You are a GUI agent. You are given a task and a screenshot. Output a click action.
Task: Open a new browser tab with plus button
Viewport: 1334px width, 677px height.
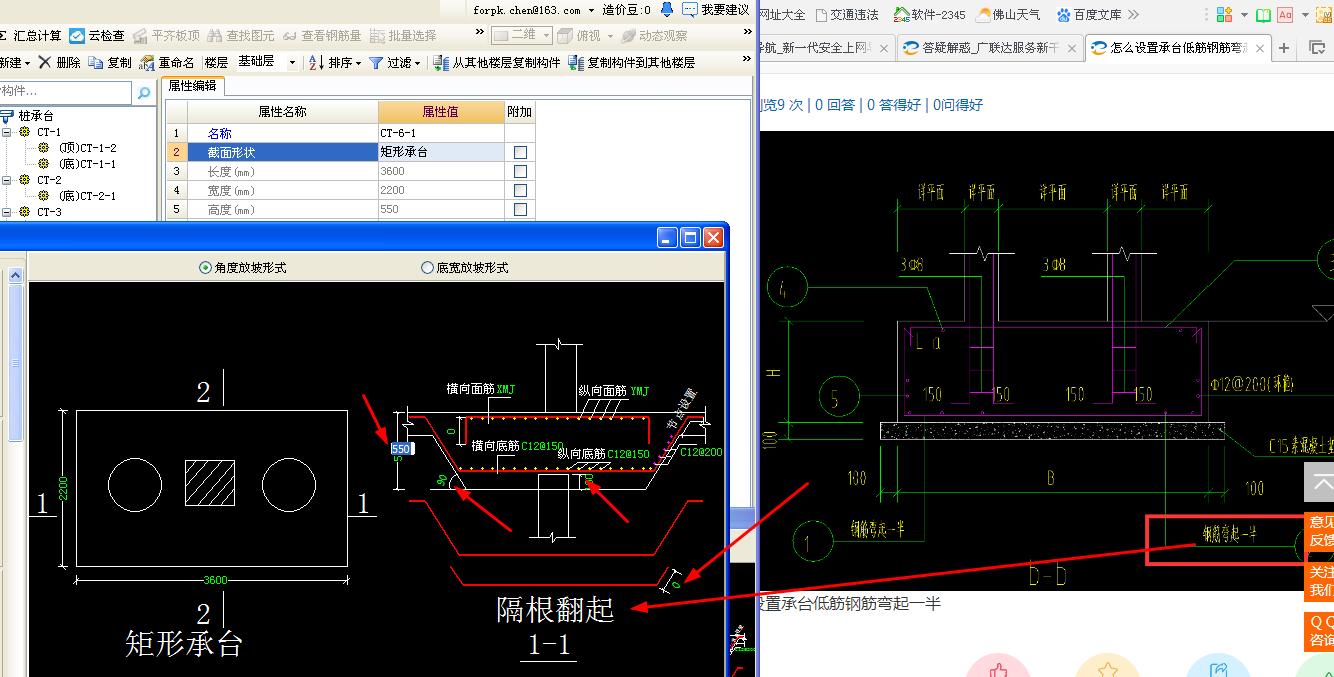1285,48
